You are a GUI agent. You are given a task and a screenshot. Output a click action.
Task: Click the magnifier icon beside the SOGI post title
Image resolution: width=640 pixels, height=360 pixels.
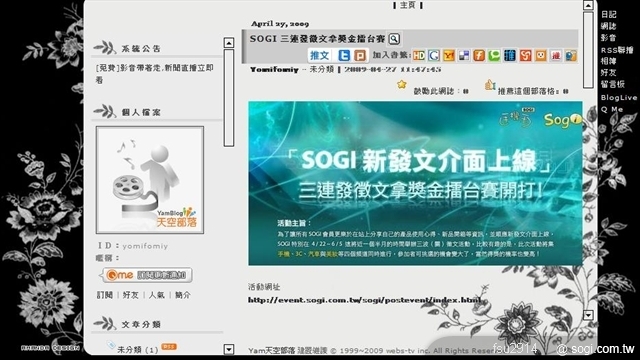pyautogui.click(x=394, y=39)
